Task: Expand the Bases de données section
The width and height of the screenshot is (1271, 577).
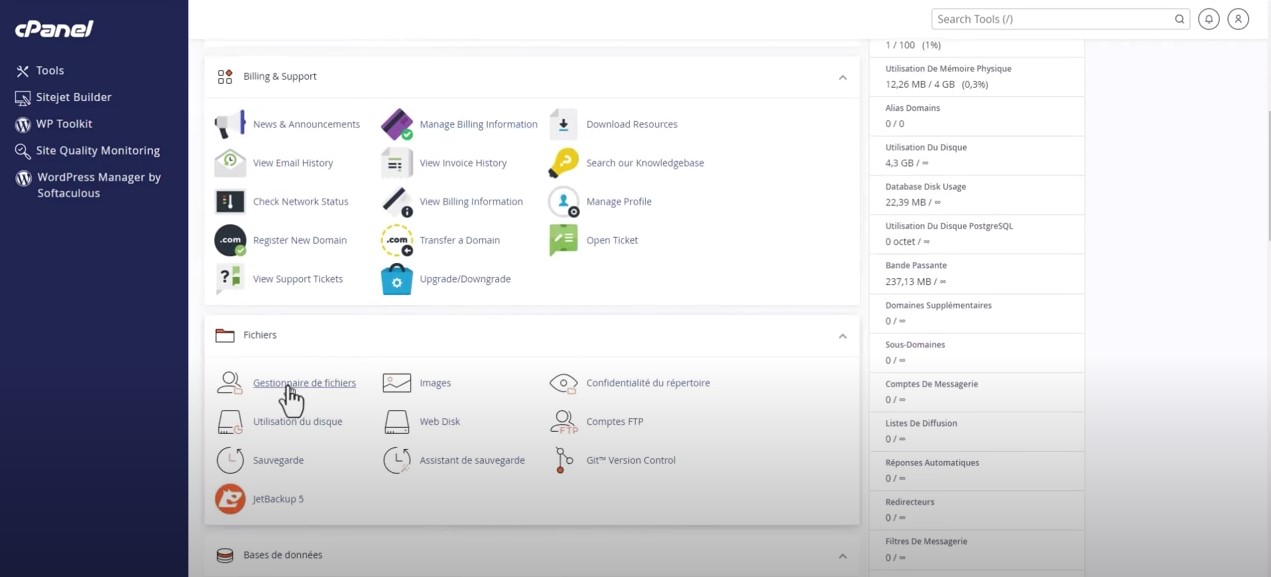Action: [842, 554]
